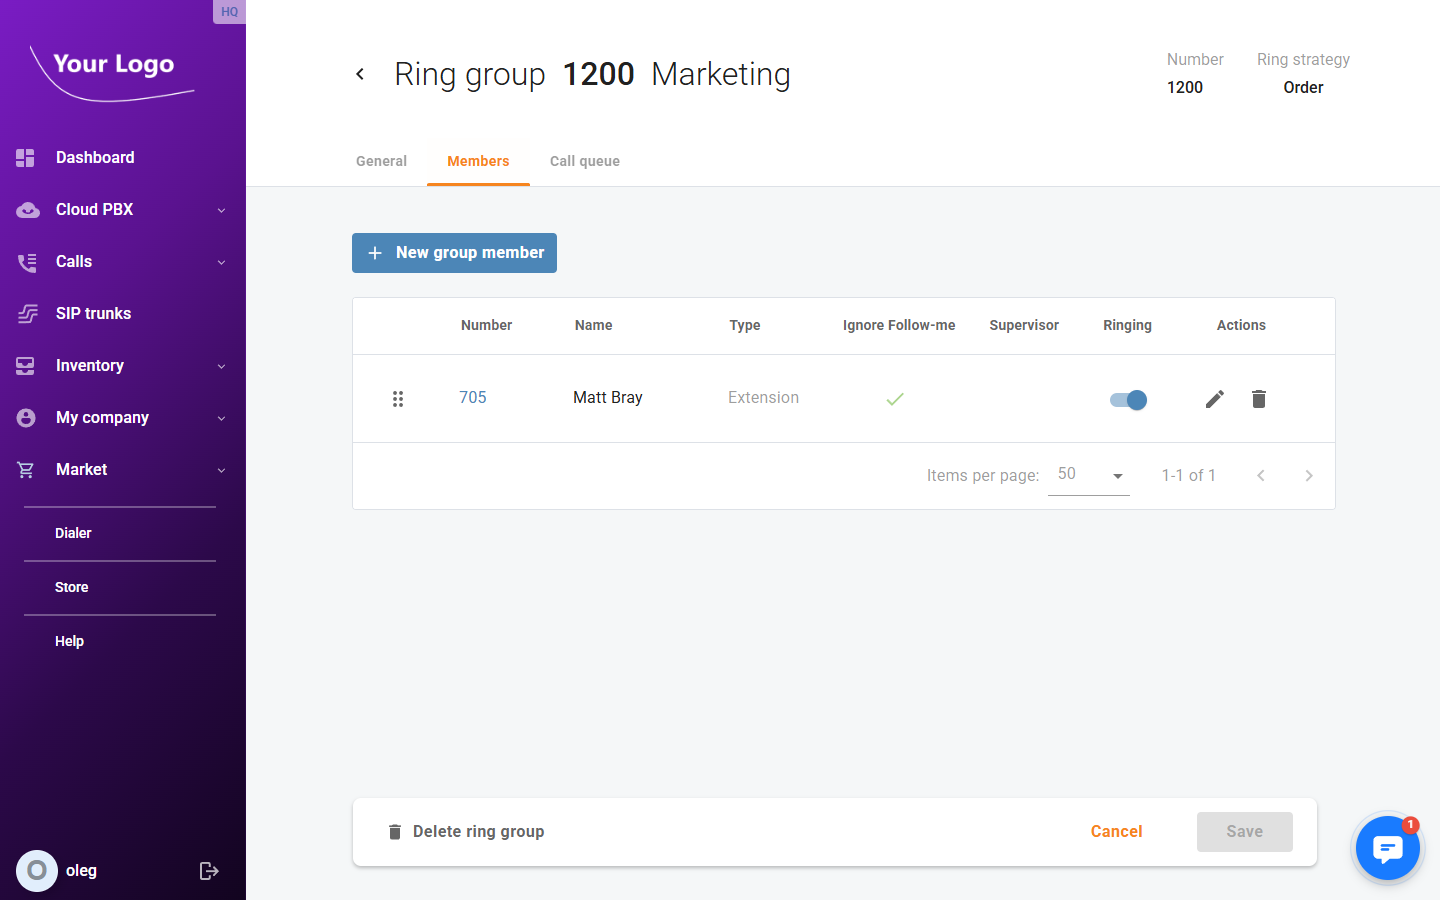Open the items per page dropdown
The image size is (1440, 900).
point(1089,474)
